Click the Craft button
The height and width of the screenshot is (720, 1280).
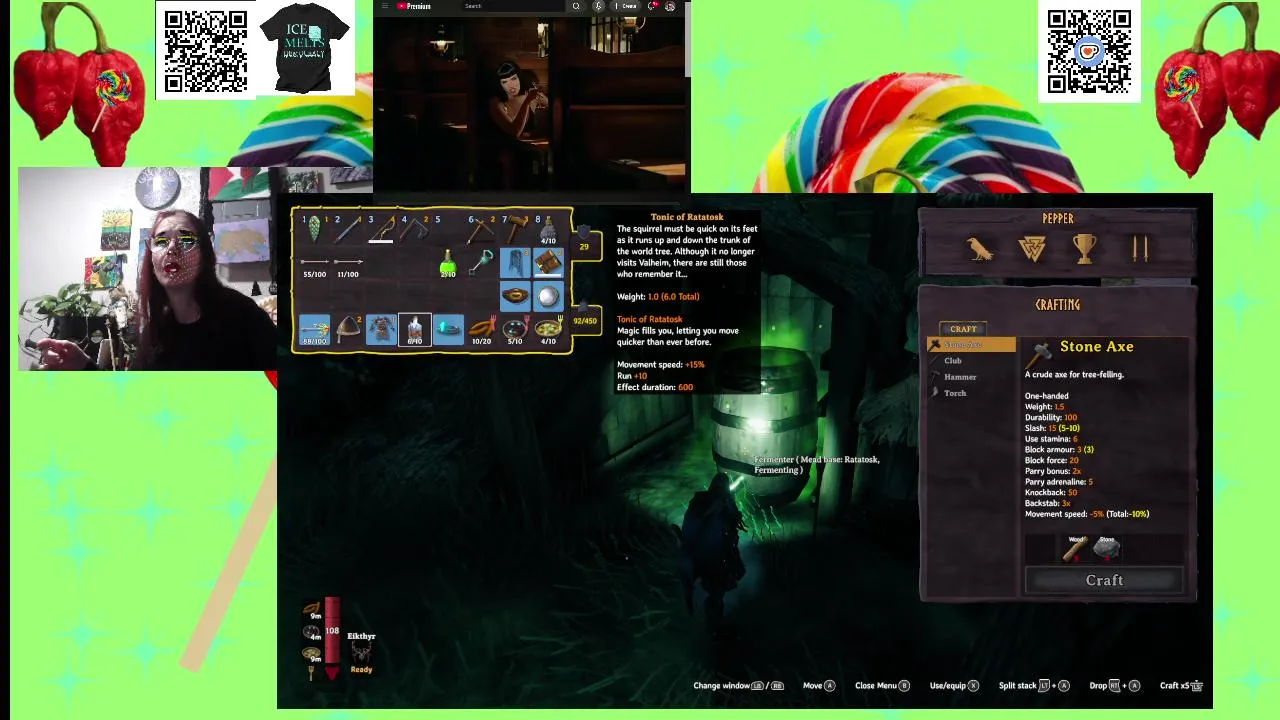click(1104, 581)
